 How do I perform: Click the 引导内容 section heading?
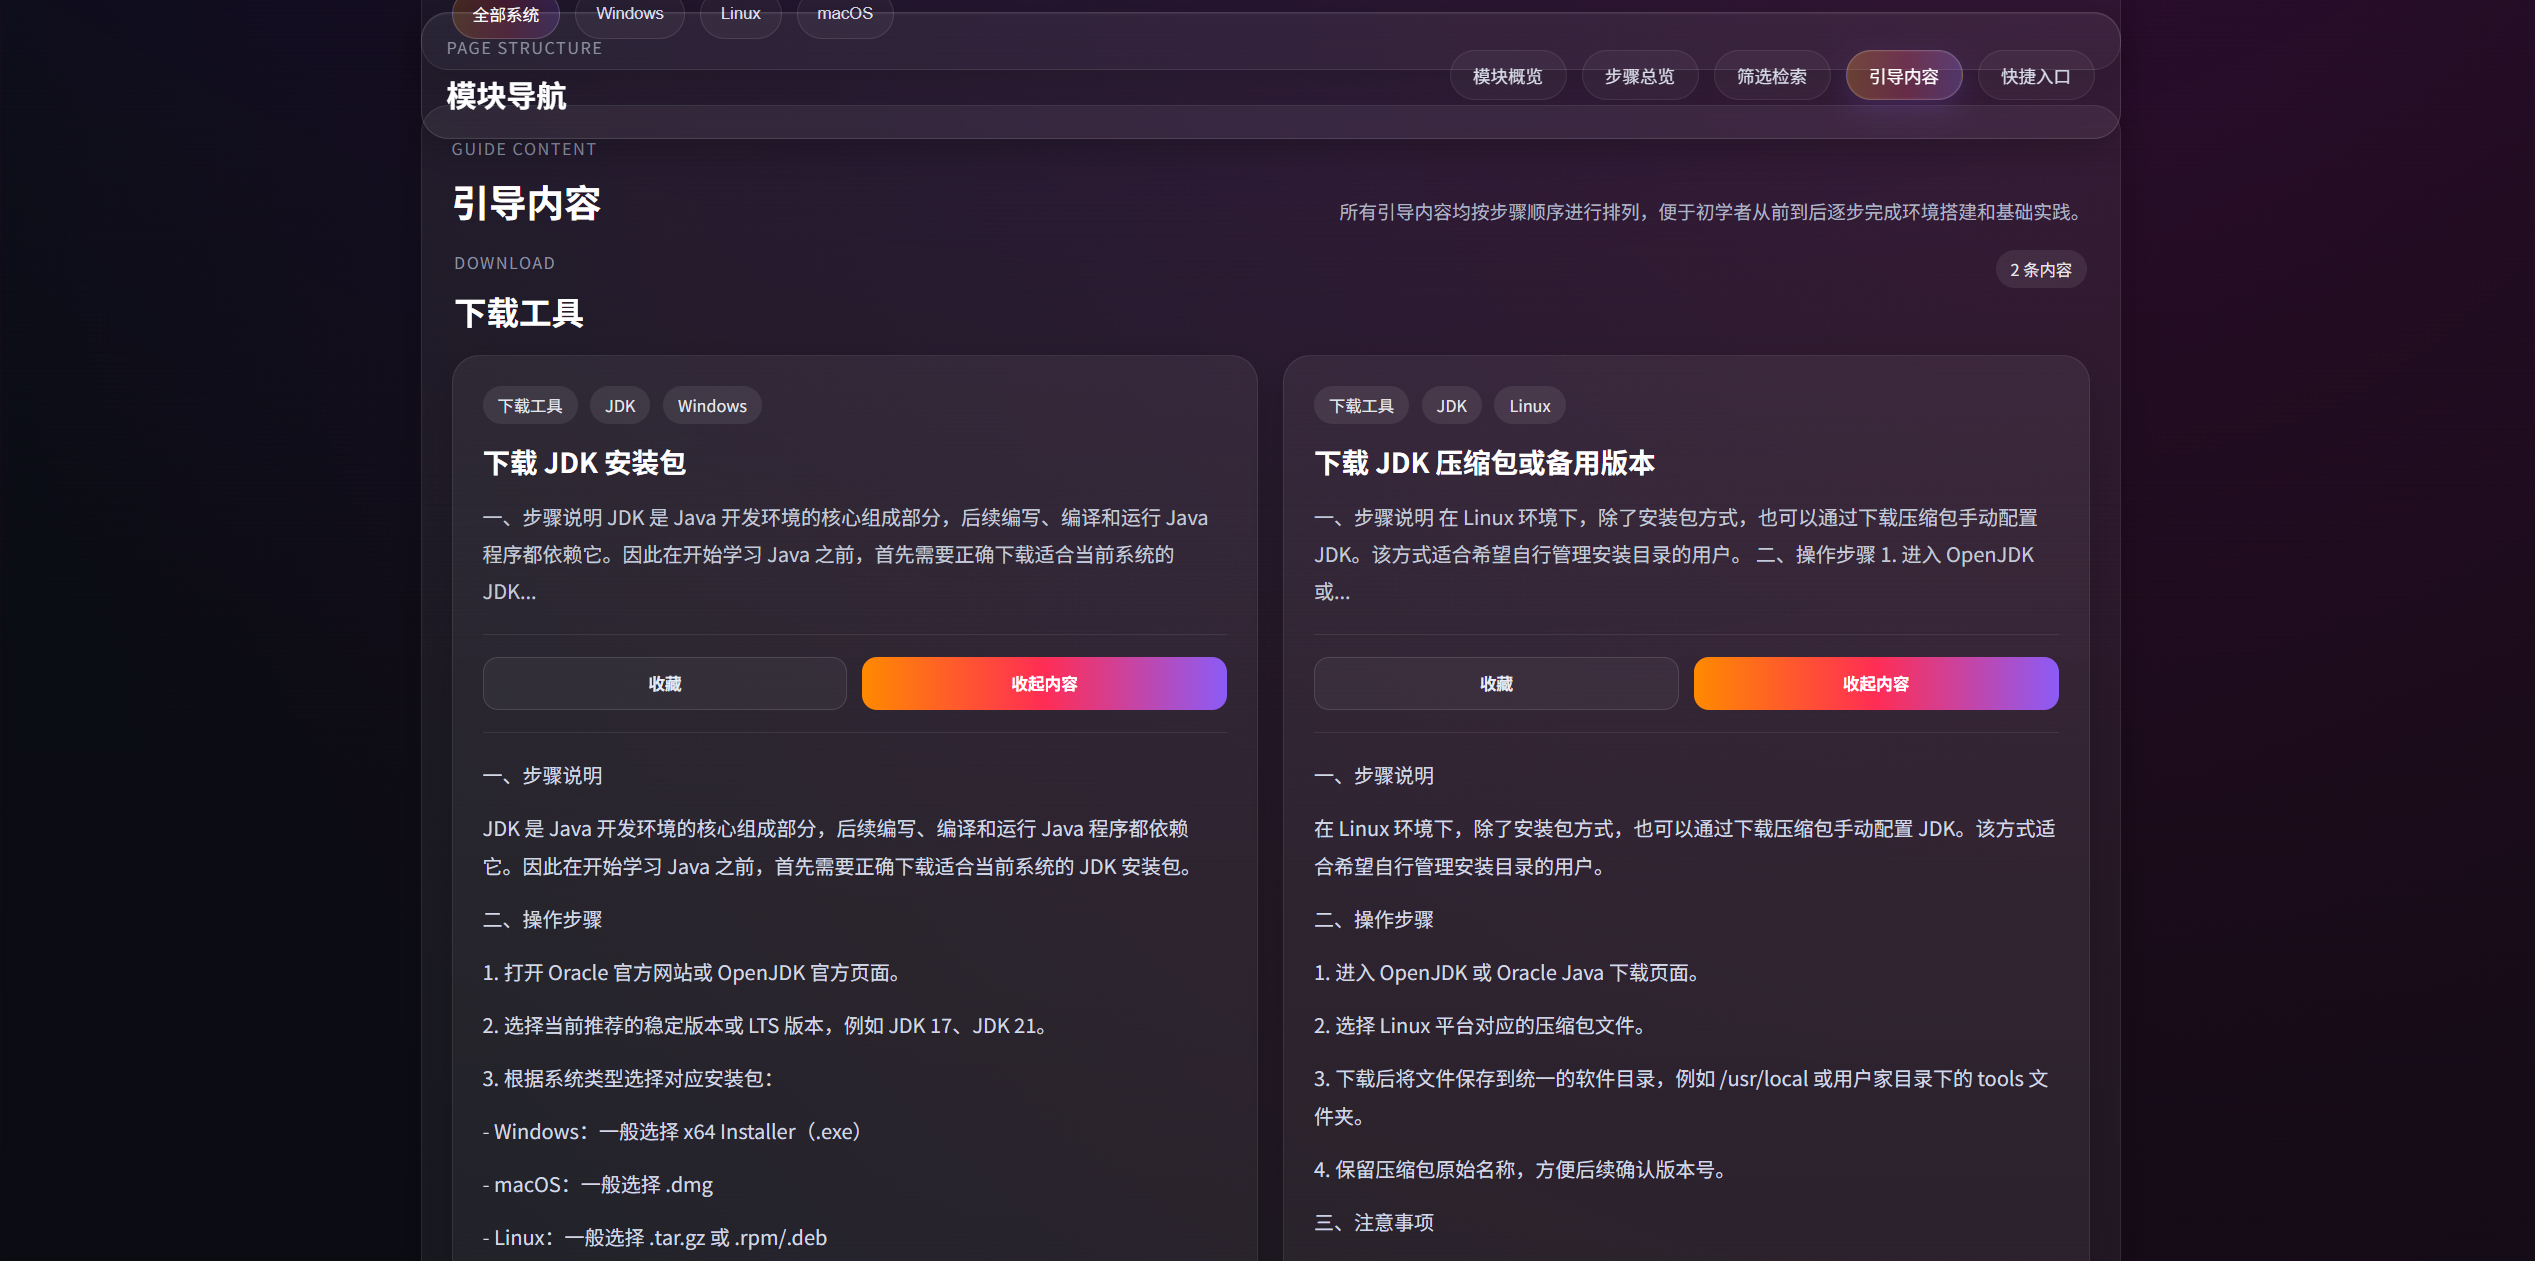526,204
